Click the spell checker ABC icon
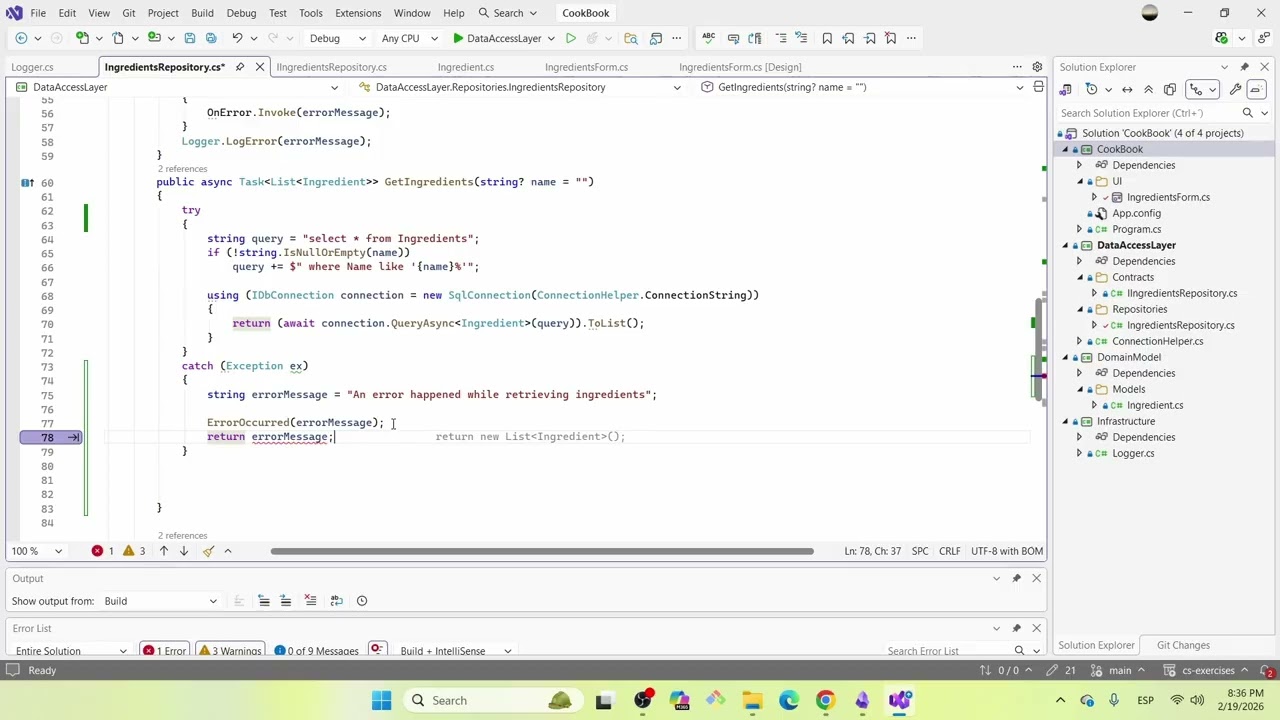Image resolution: width=1280 pixels, height=720 pixels. click(x=708, y=38)
